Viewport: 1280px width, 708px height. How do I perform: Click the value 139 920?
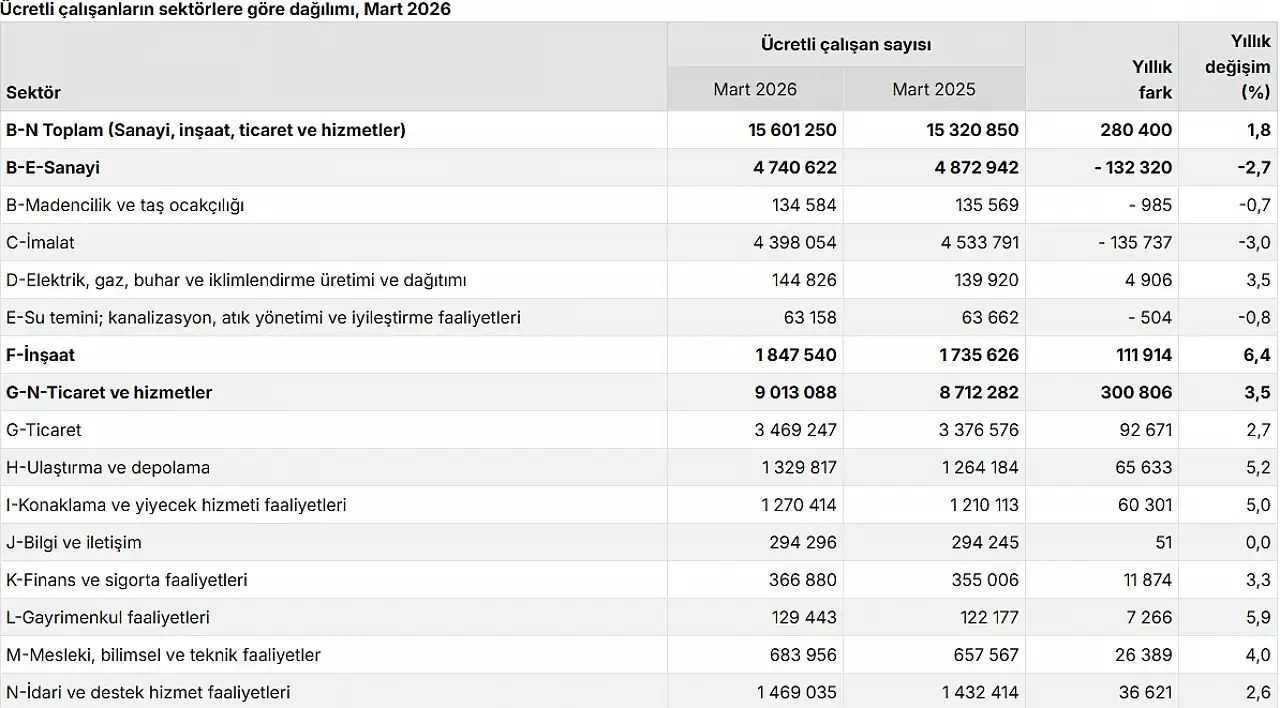click(x=987, y=280)
